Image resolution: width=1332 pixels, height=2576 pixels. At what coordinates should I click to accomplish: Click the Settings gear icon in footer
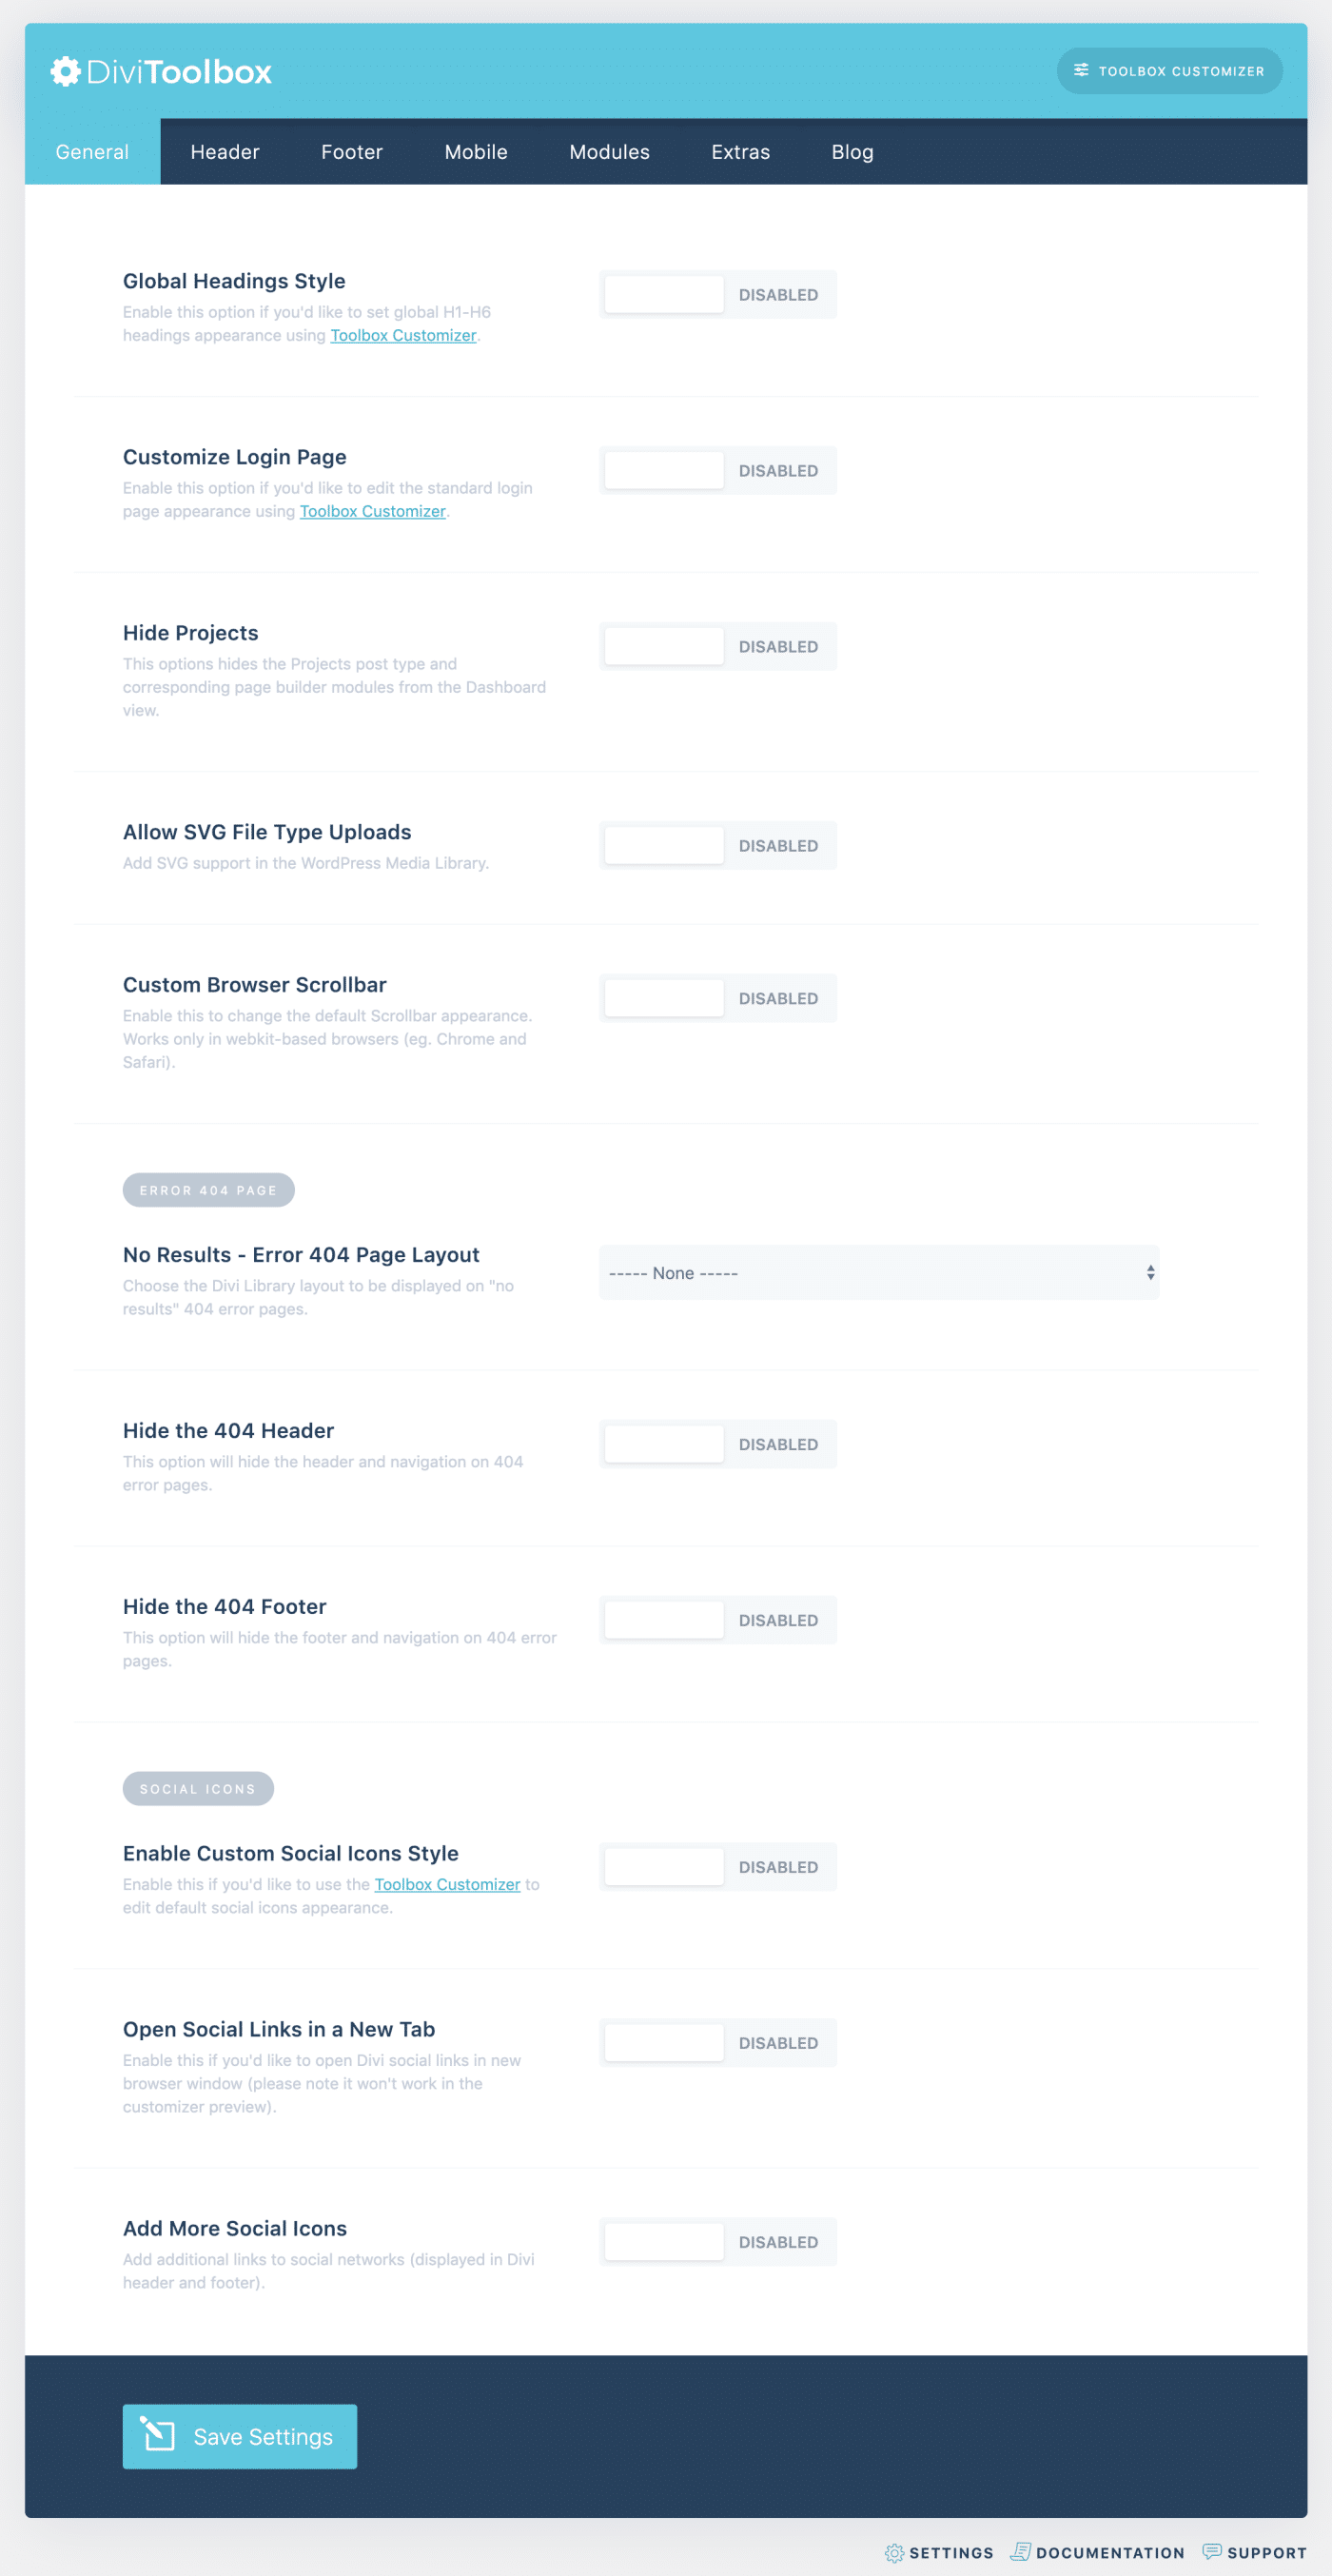click(x=894, y=2553)
